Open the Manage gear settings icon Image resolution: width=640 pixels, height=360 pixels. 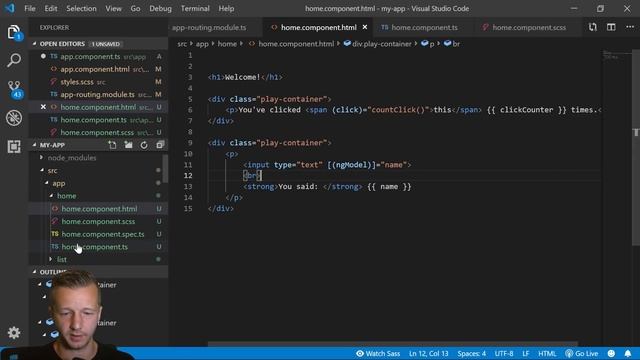(x=14, y=333)
